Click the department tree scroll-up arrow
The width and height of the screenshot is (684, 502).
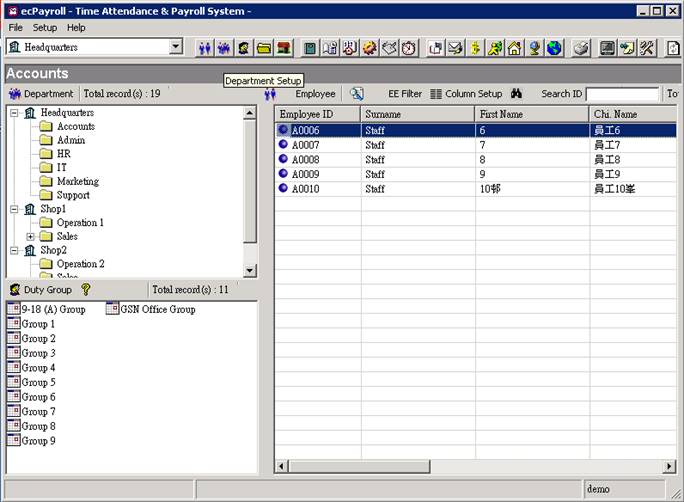click(x=250, y=113)
